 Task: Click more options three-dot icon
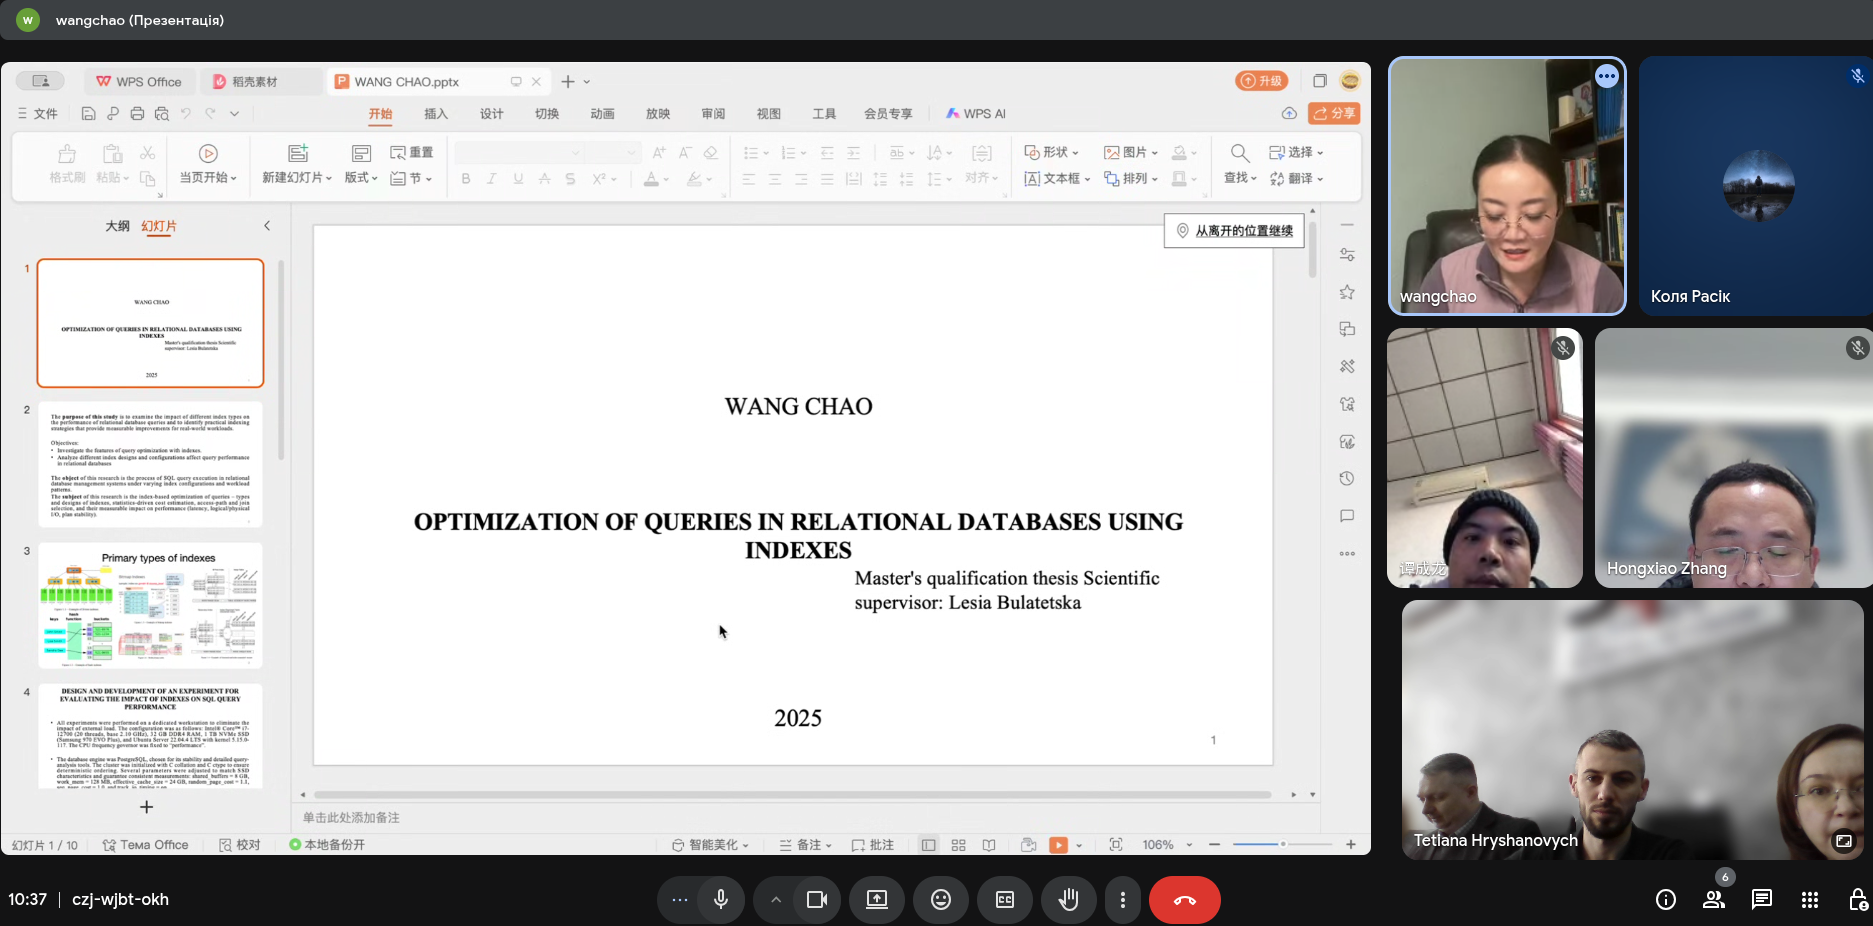[1123, 900]
